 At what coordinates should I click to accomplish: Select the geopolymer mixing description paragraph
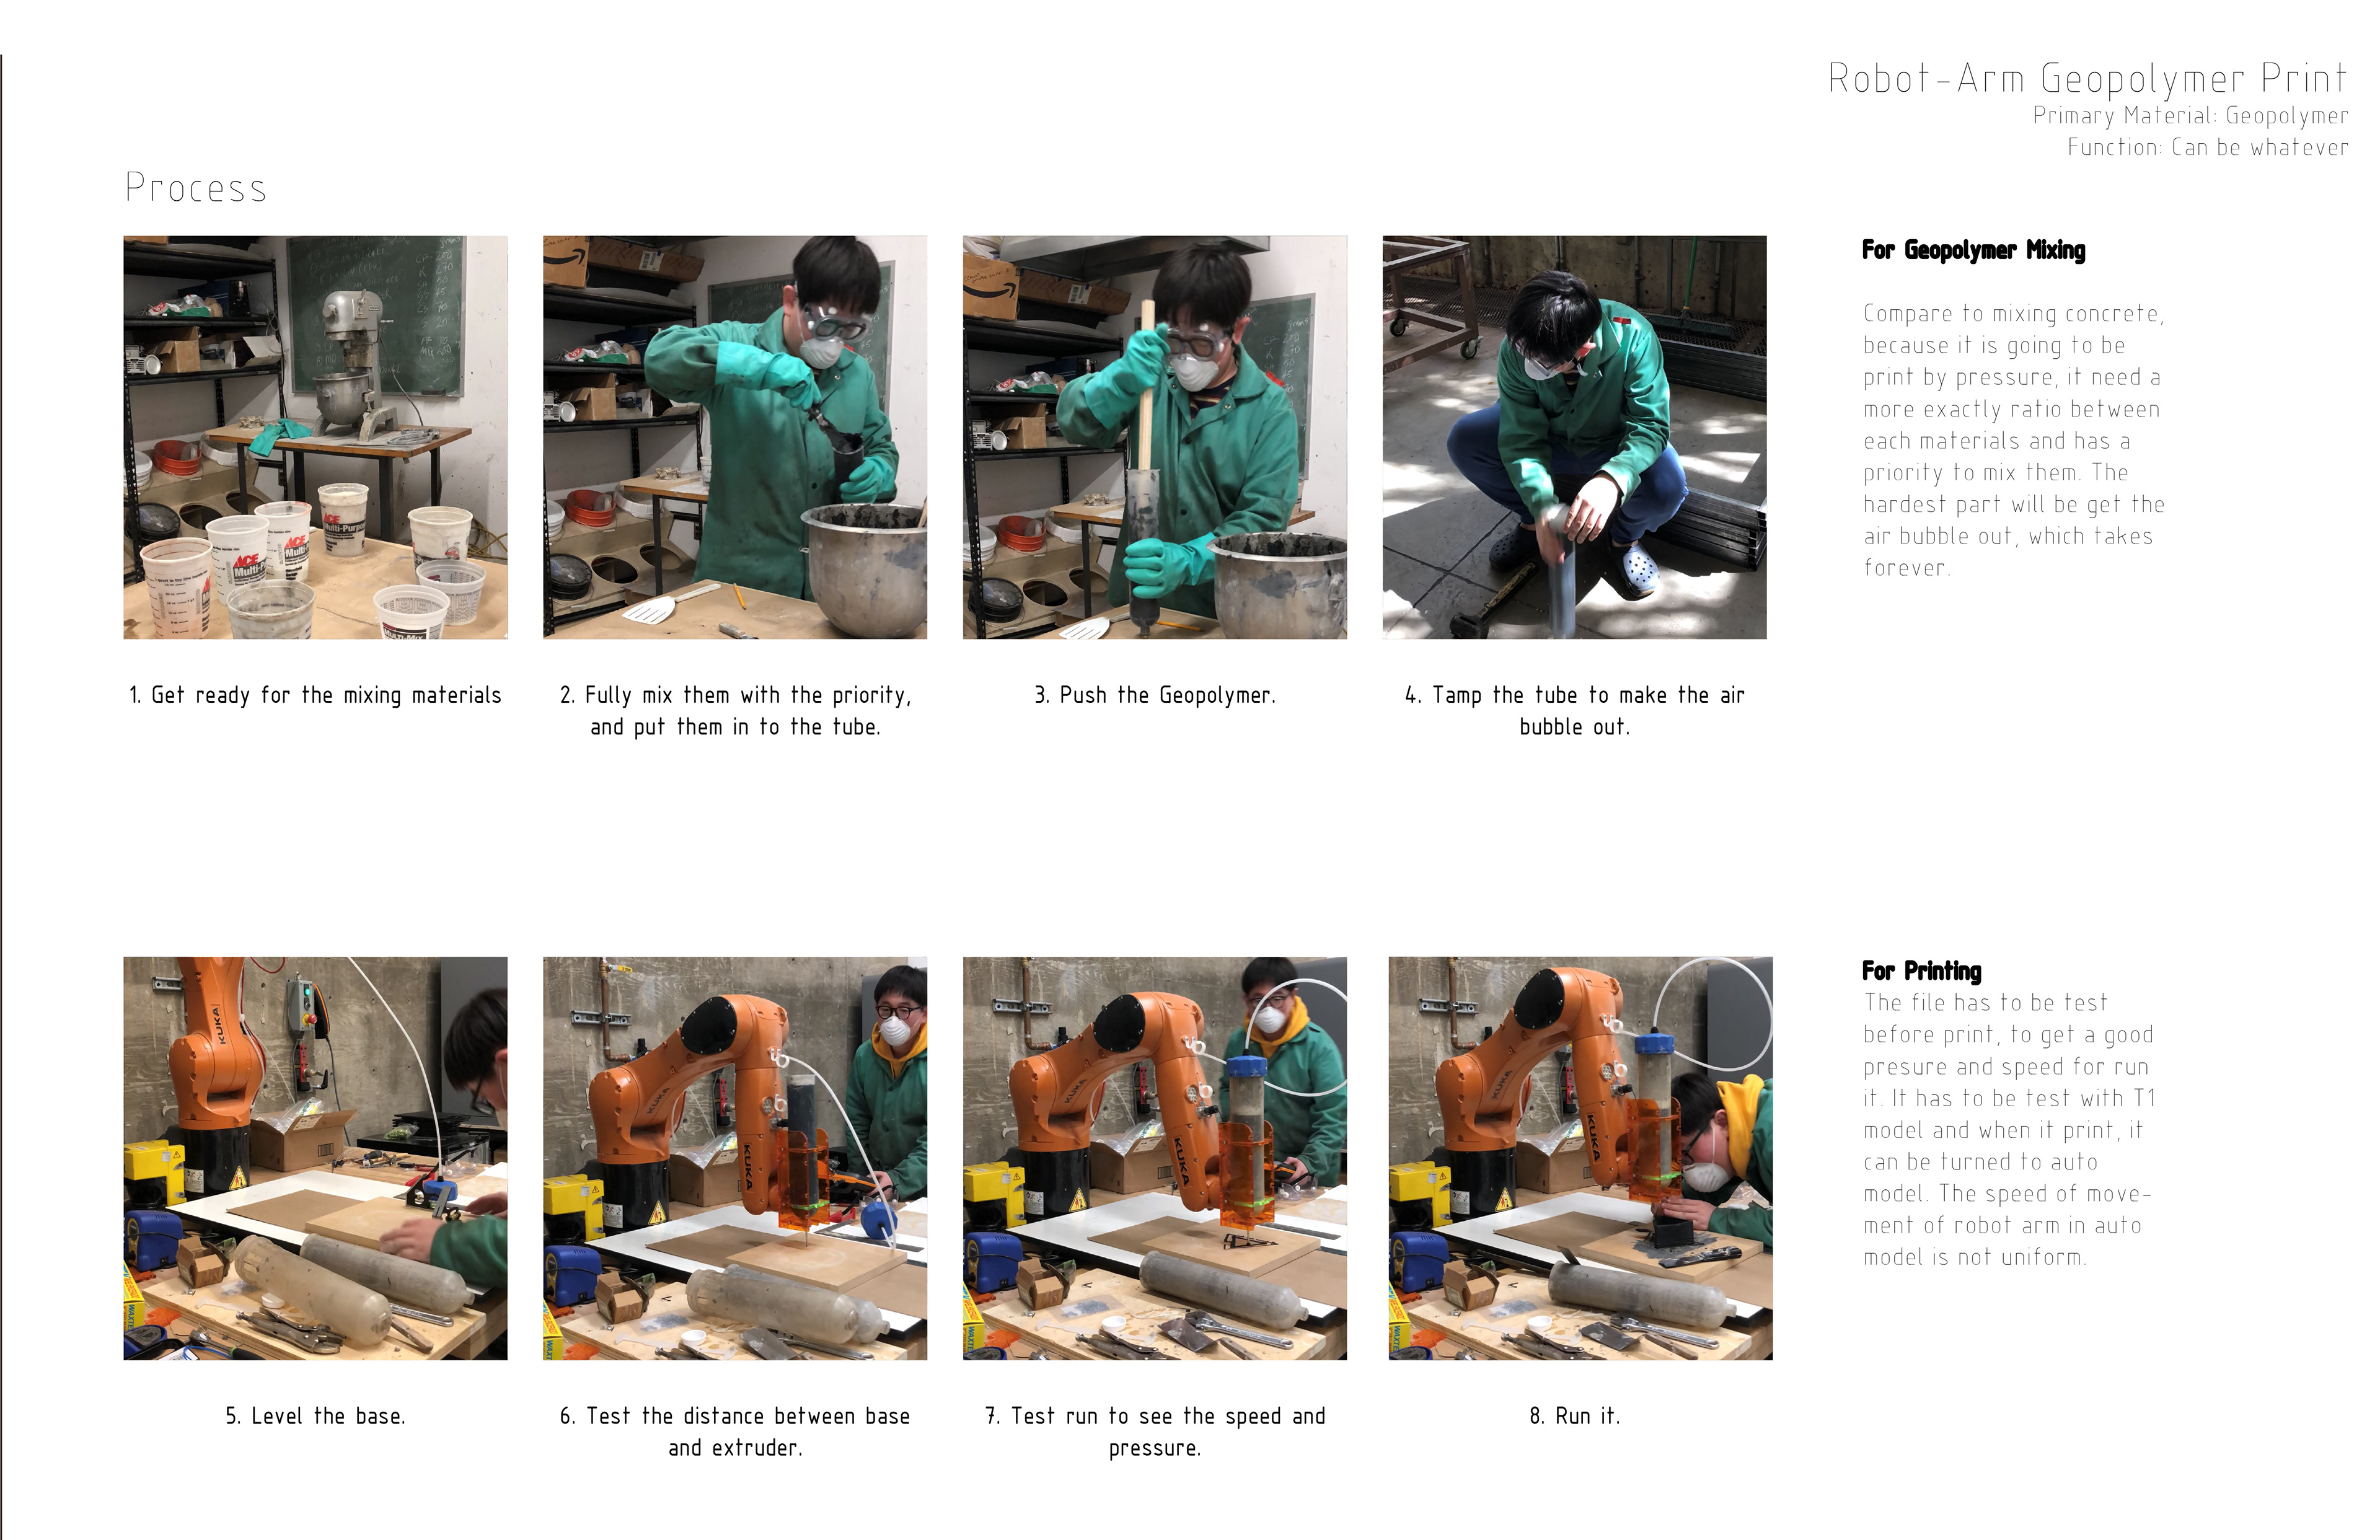(x=2014, y=440)
